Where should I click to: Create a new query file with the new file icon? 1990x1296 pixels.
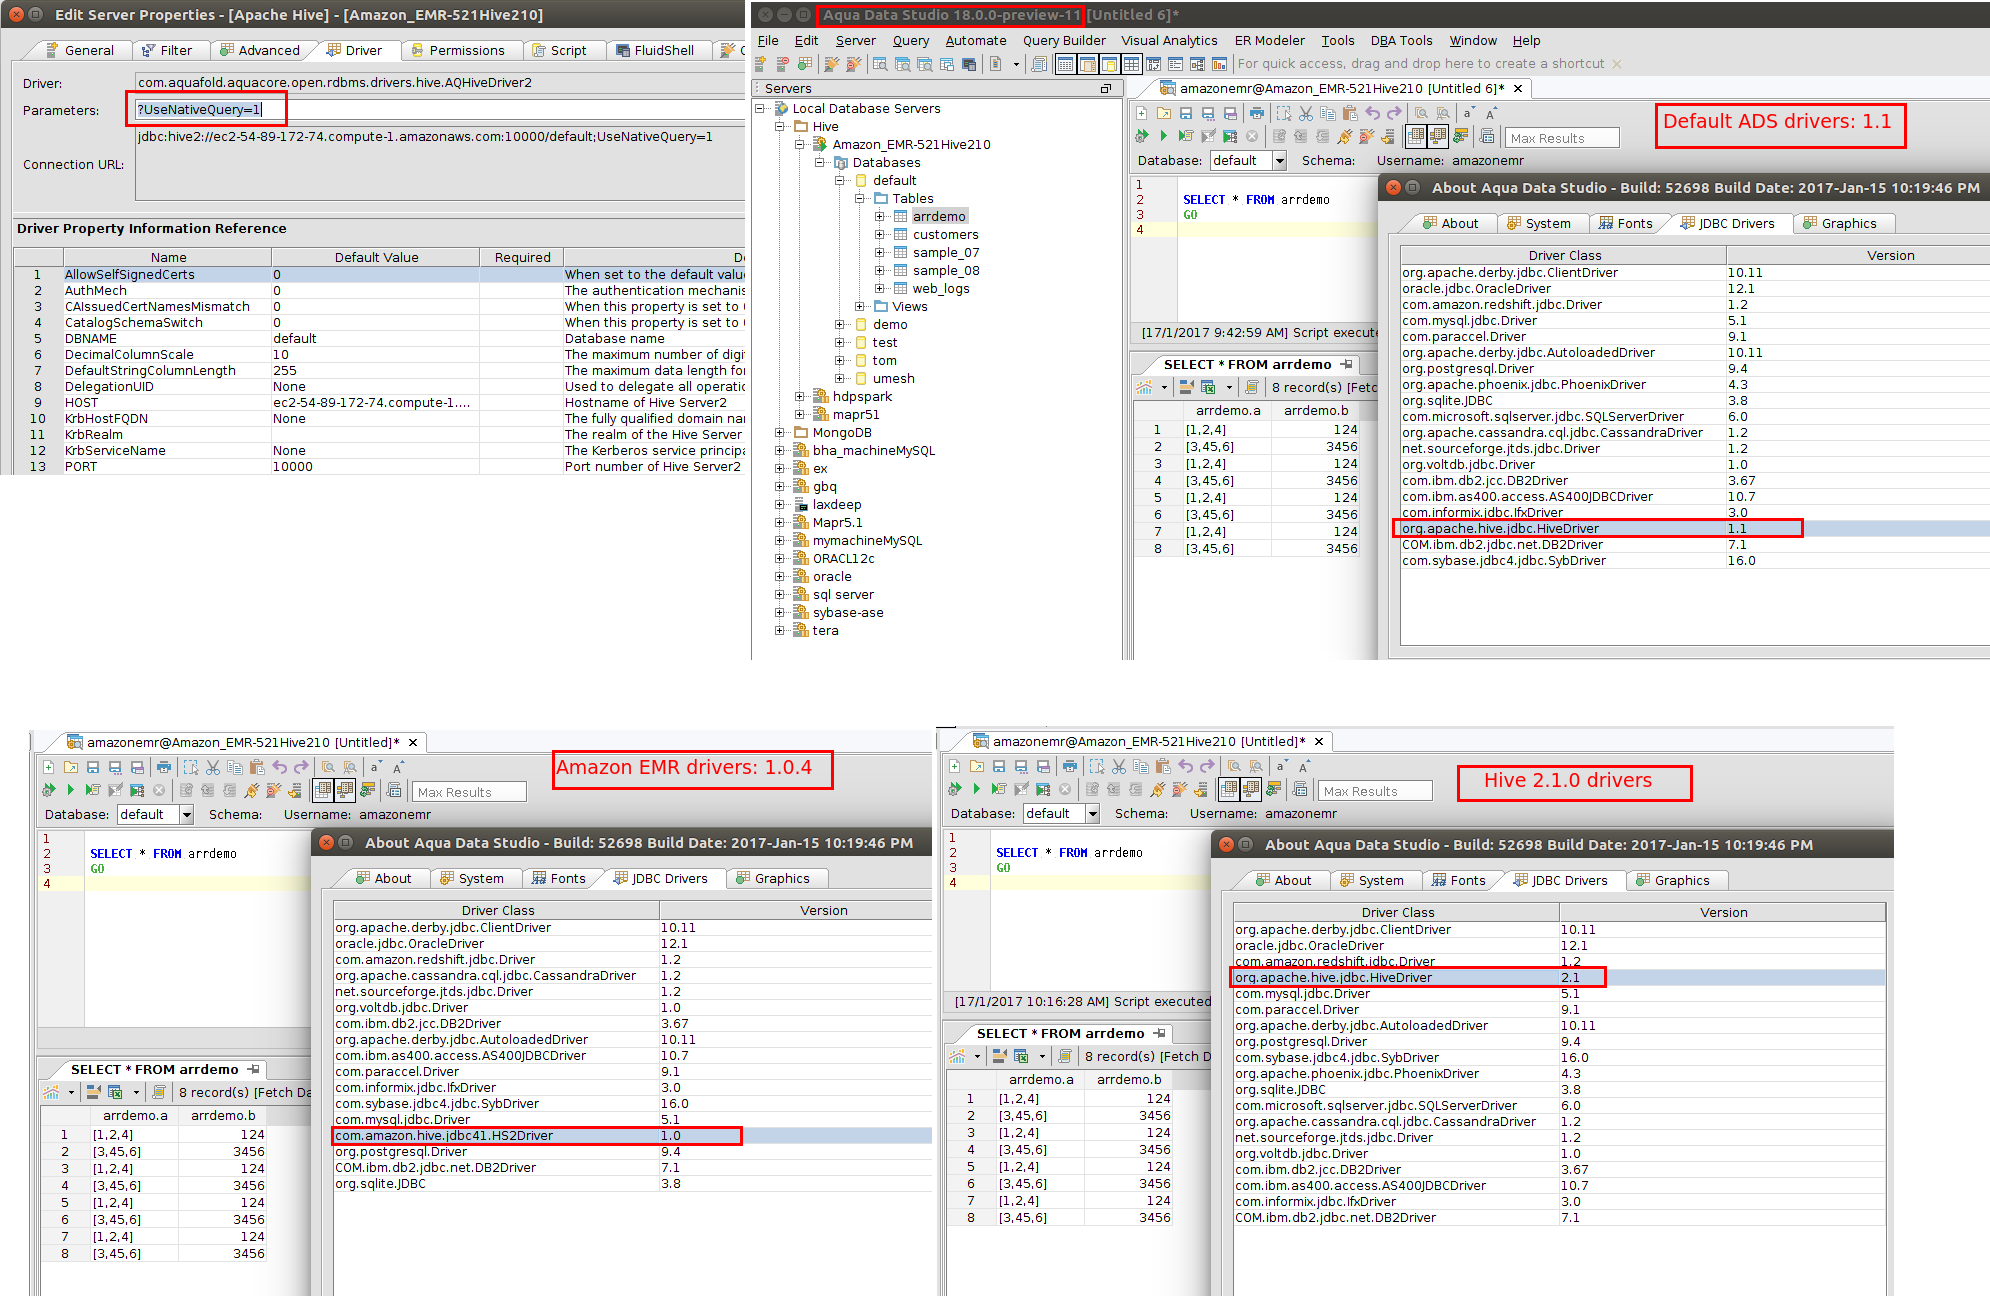coord(1140,114)
